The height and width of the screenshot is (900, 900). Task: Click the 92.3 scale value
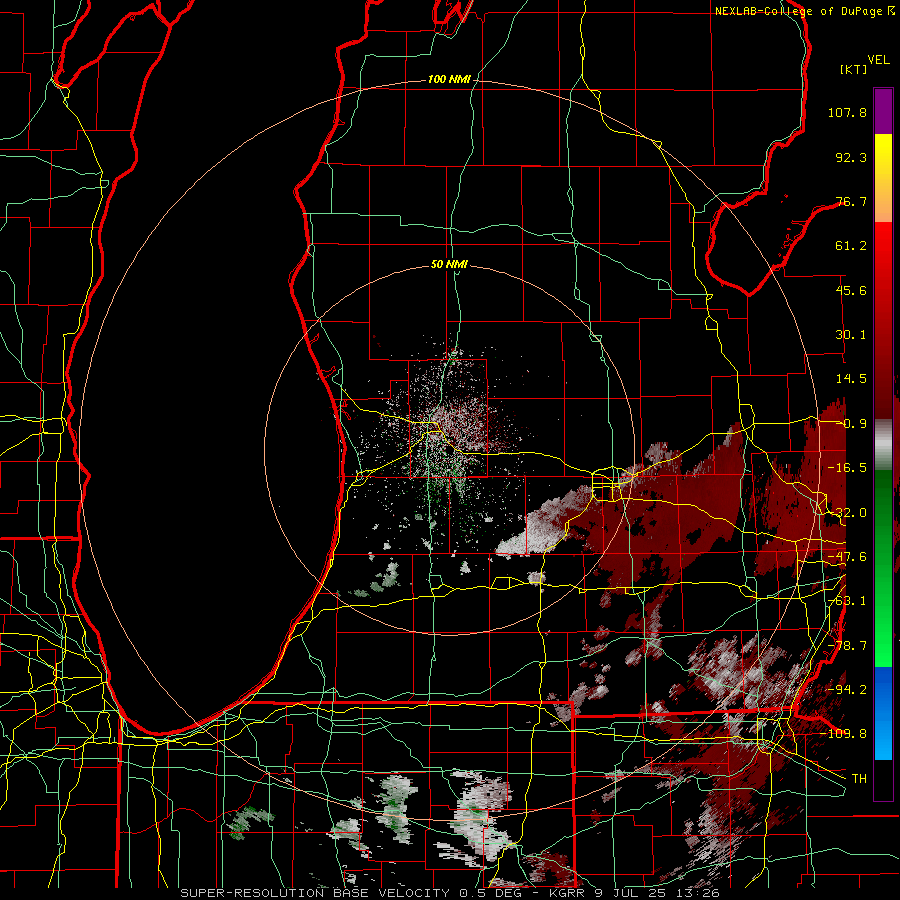pos(851,157)
